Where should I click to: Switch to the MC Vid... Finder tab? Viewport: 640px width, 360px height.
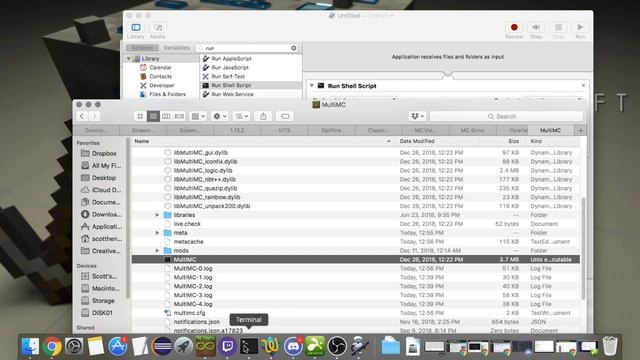[x=425, y=131]
